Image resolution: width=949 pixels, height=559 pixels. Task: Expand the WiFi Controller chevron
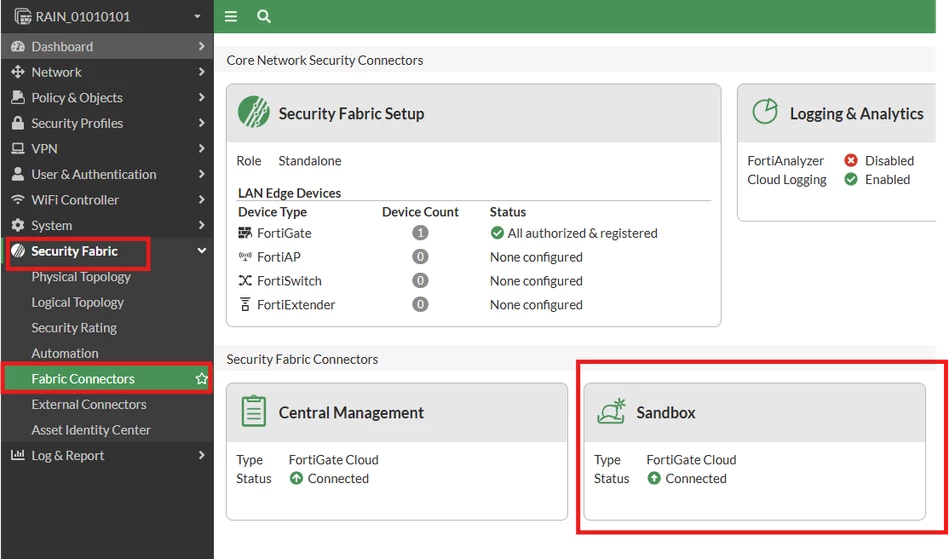(202, 200)
